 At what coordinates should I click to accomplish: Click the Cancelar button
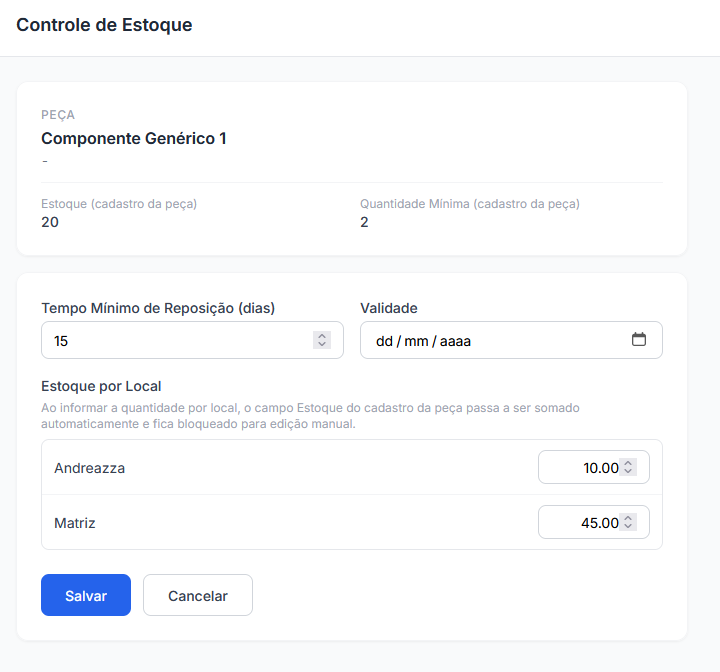tap(198, 595)
